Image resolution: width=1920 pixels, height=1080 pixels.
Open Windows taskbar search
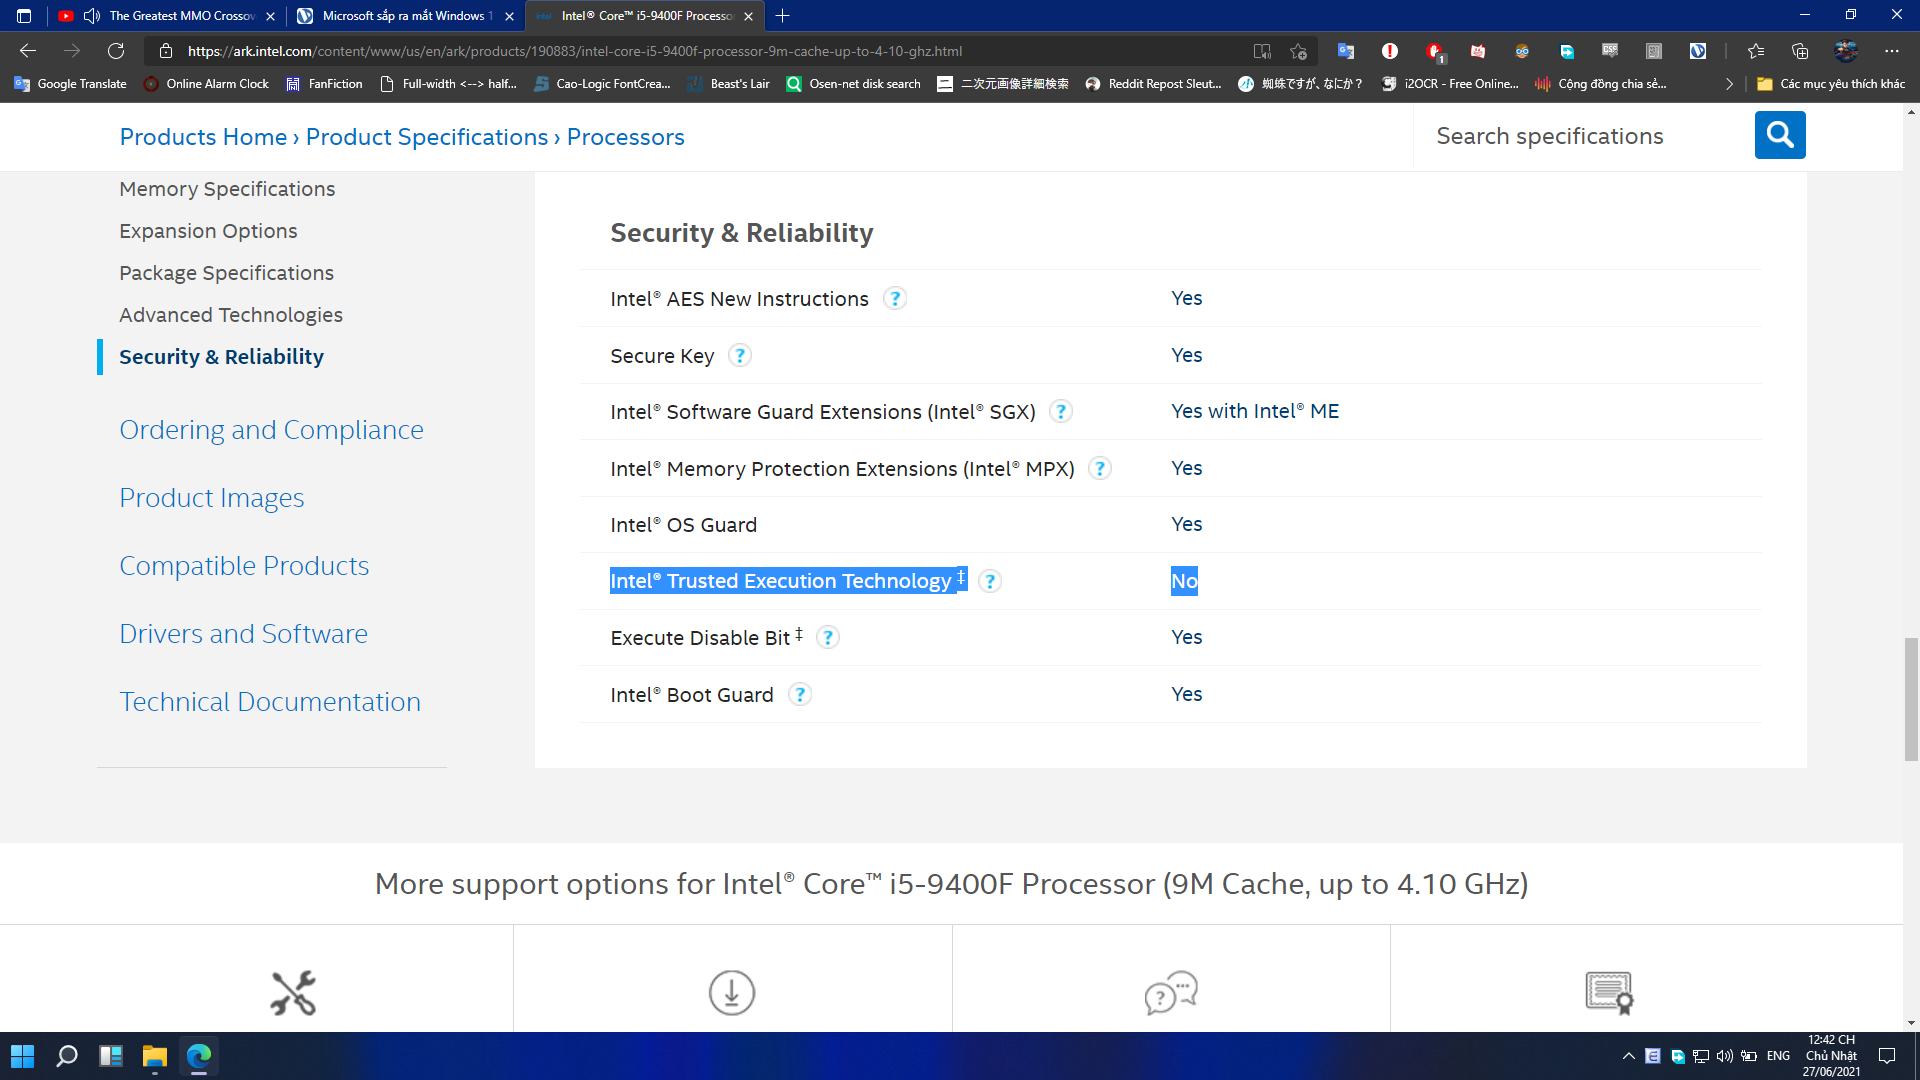tap(67, 1056)
